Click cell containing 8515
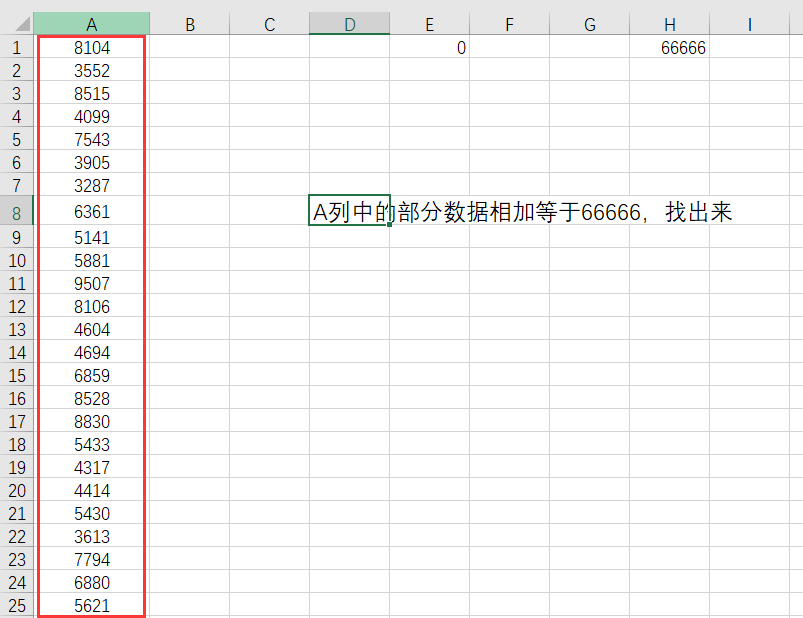The height and width of the screenshot is (618, 803). [92, 93]
